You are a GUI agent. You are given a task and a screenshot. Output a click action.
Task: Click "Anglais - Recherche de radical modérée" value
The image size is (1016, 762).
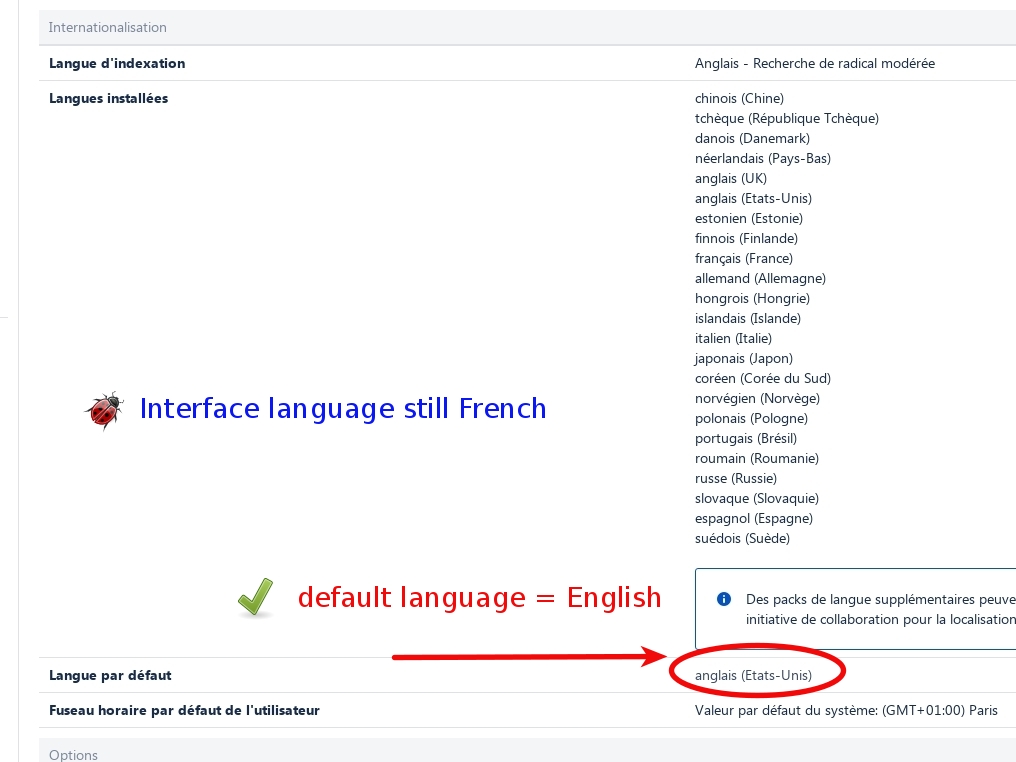814,64
